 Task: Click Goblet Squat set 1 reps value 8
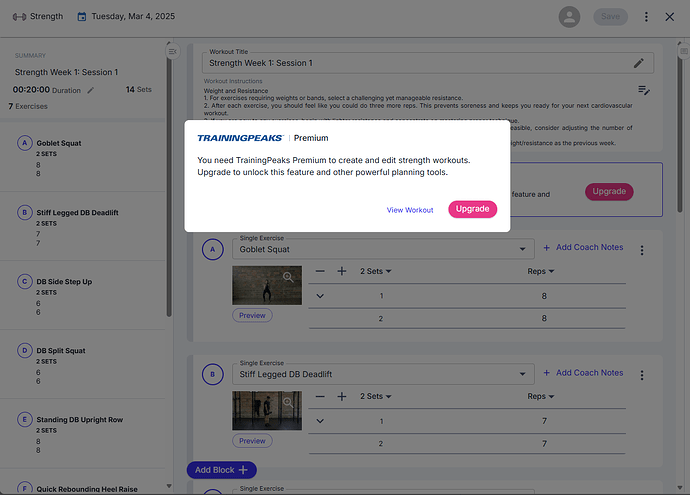click(x=544, y=296)
